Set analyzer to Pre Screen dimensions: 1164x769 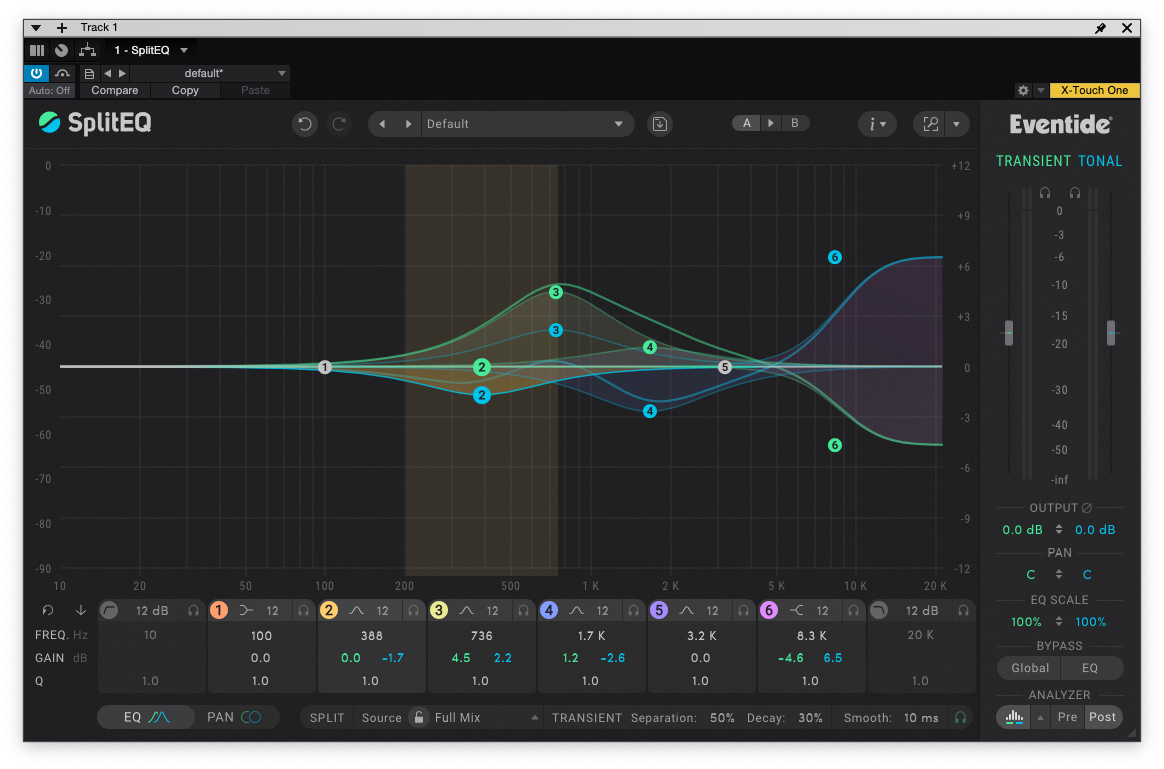[1067, 717]
